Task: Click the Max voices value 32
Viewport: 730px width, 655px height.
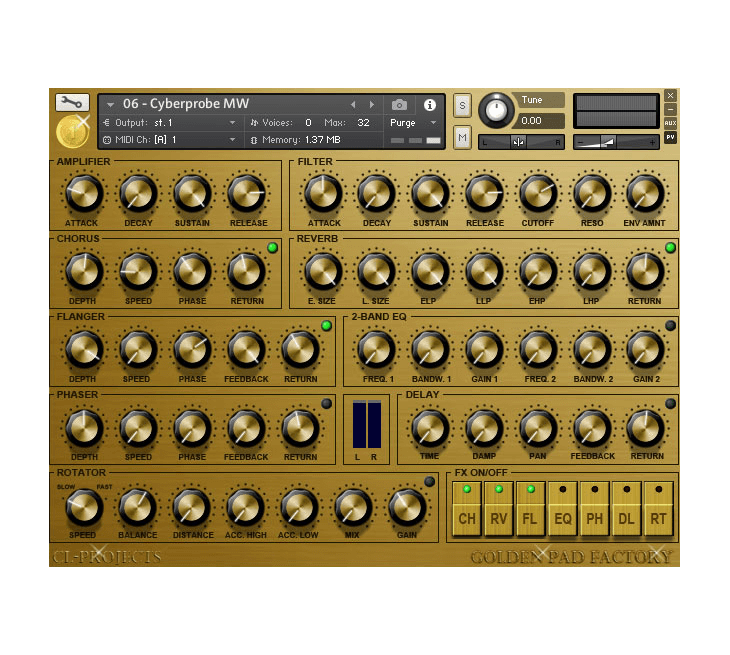Action: (363, 122)
